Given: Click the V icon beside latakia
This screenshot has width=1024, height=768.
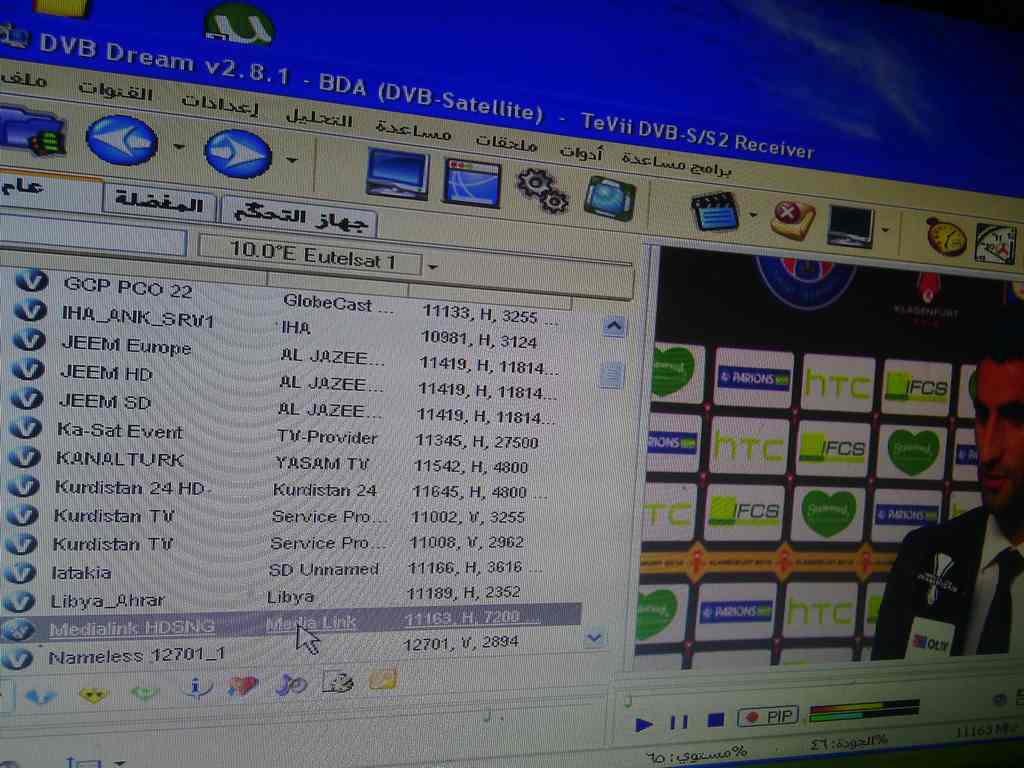Looking at the screenshot, I should [20, 573].
